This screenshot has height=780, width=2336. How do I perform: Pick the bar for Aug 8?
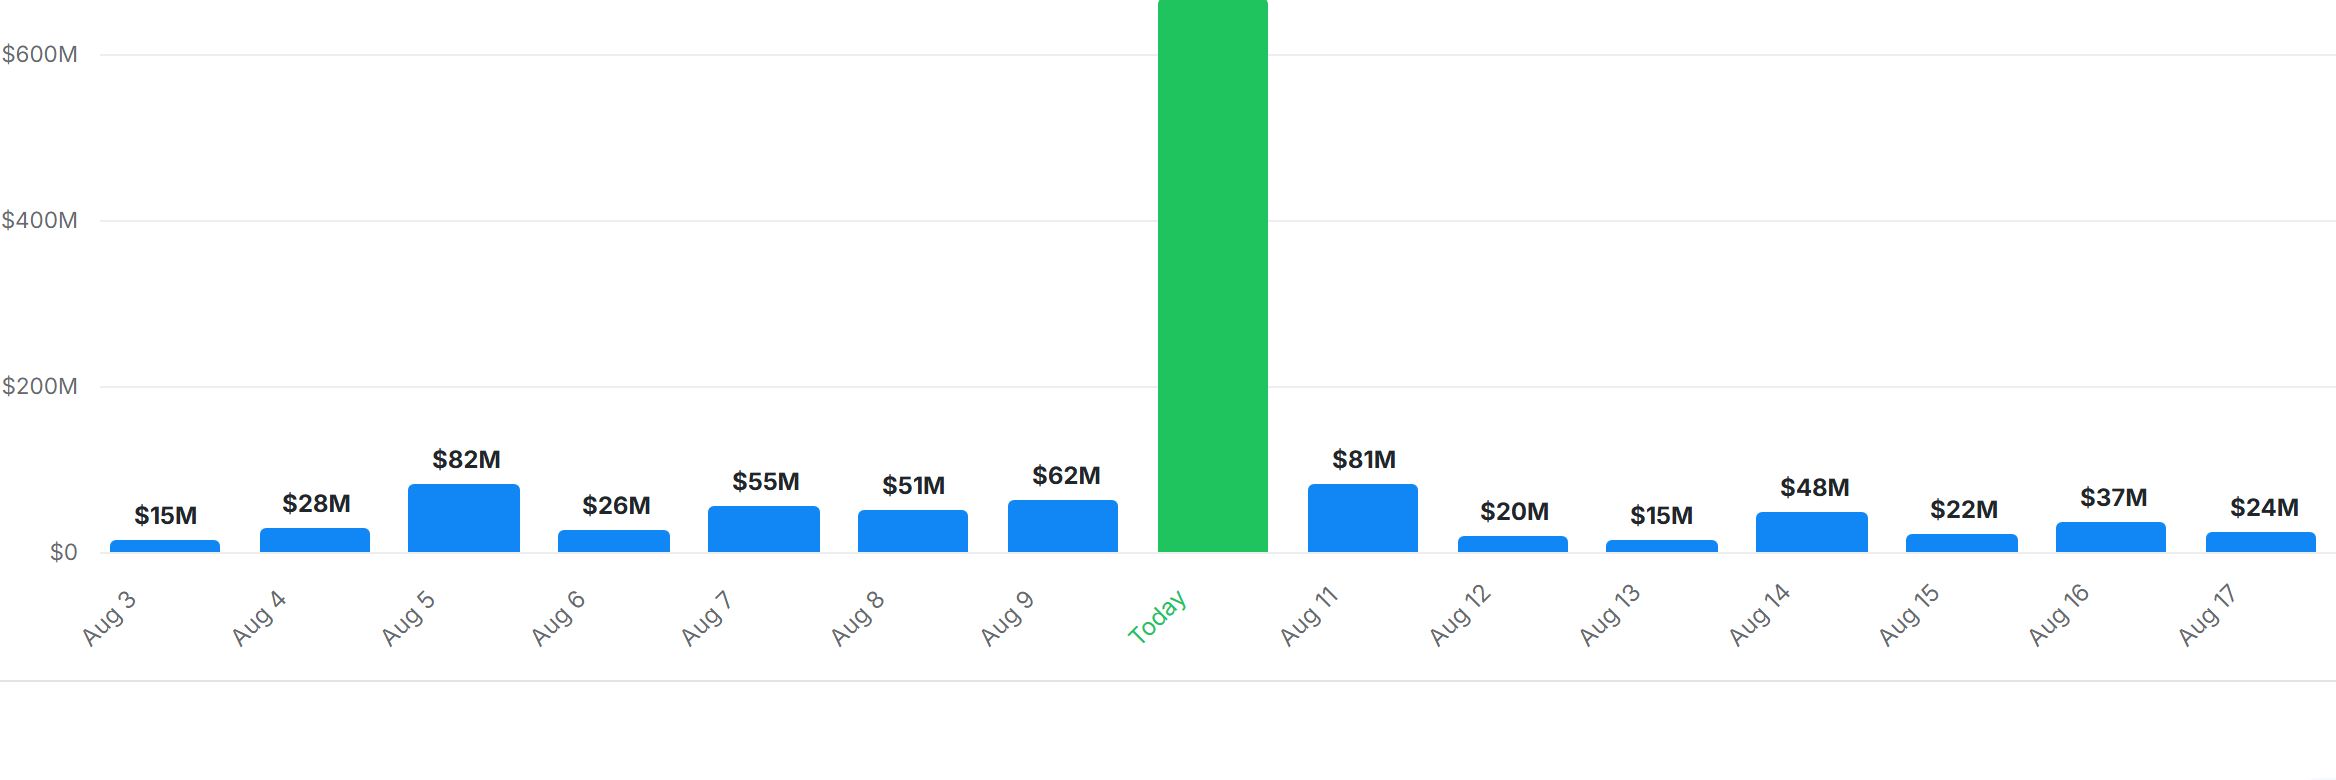point(913,531)
